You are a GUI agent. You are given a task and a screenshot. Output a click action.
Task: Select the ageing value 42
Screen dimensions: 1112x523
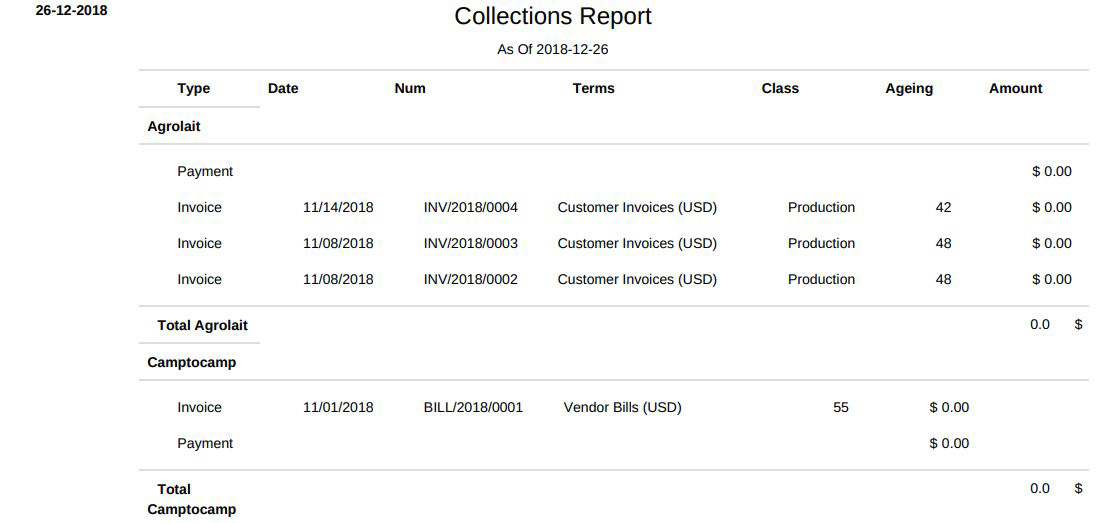(x=943, y=208)
